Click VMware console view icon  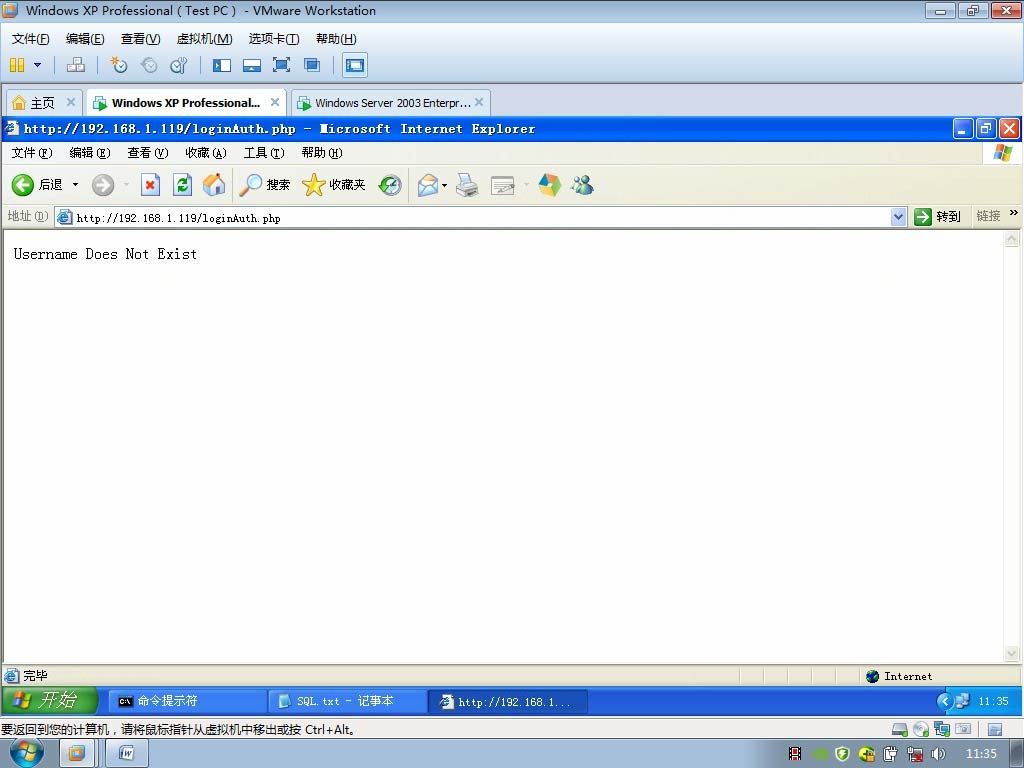(x=355, y=65)
